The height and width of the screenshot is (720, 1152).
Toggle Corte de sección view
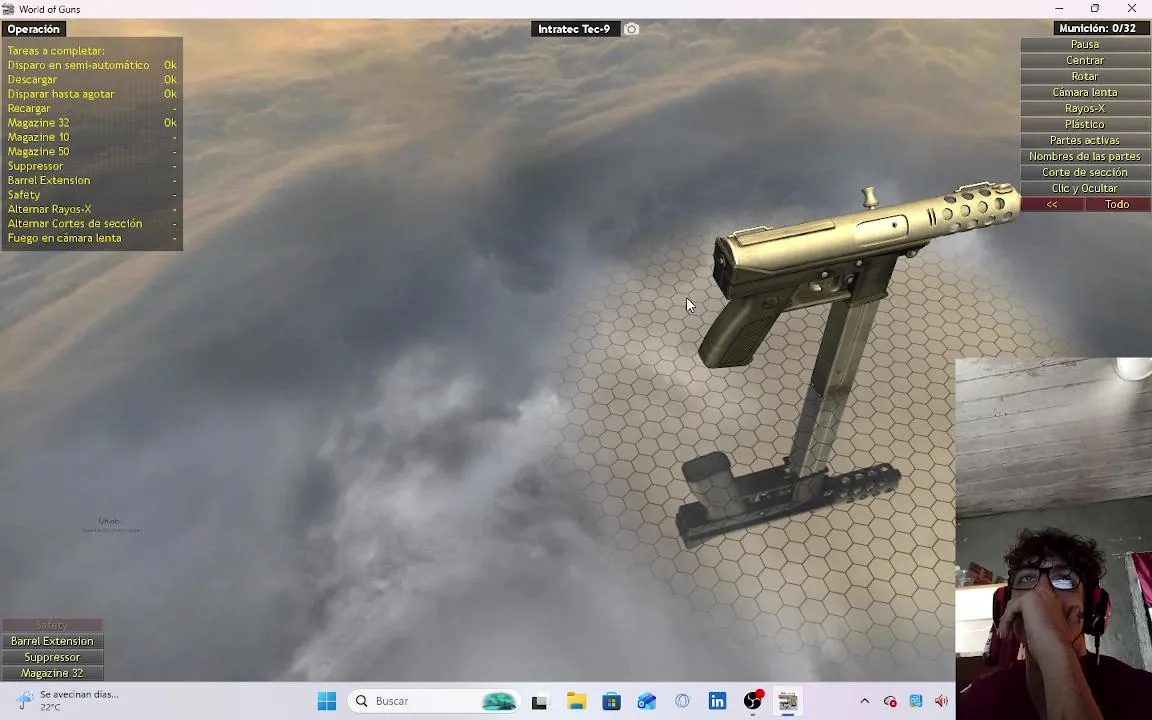[1084, 172]
